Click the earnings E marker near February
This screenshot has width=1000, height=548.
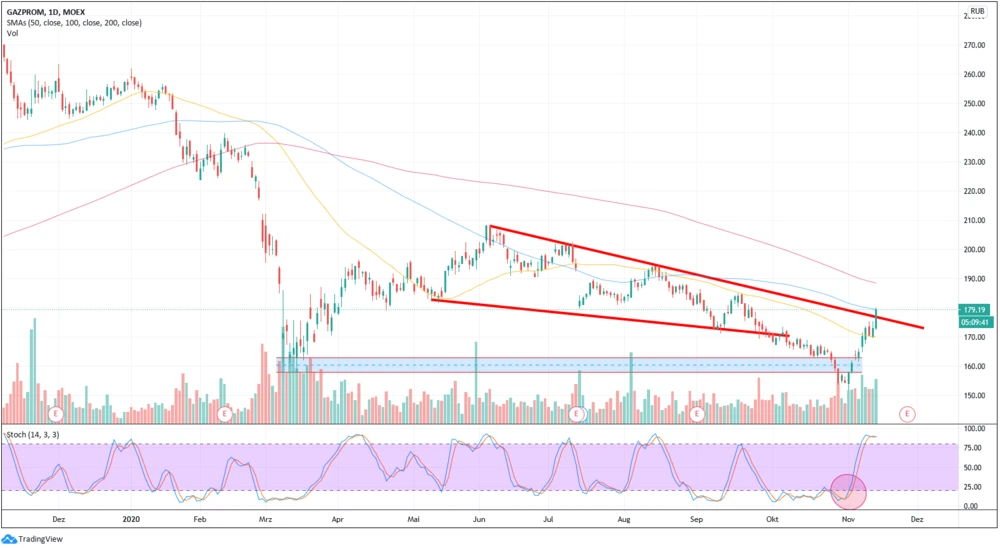[x=224, y=412]
